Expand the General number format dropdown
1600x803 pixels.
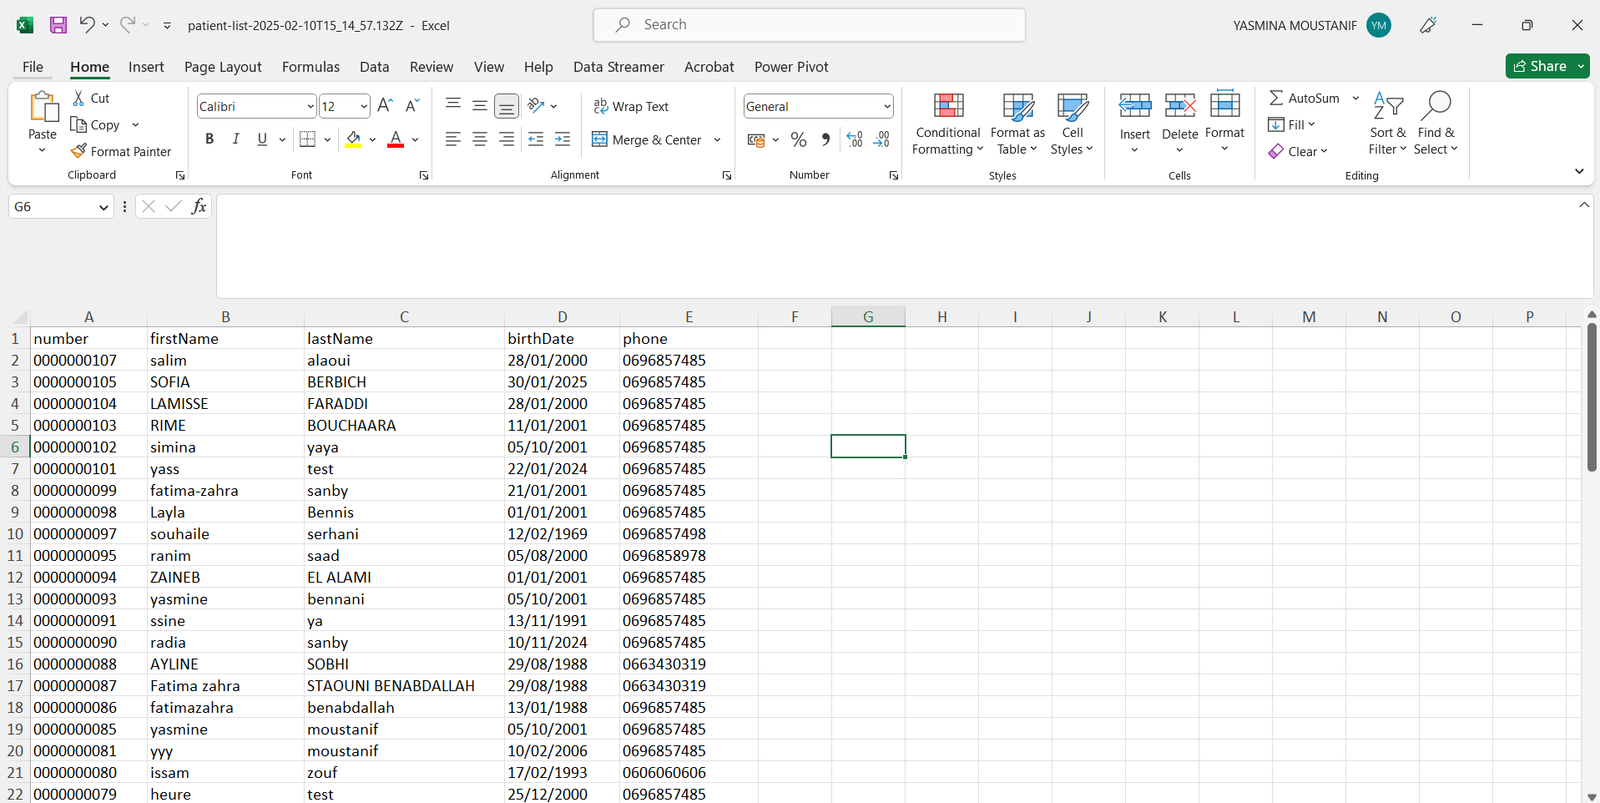[886, 106]
